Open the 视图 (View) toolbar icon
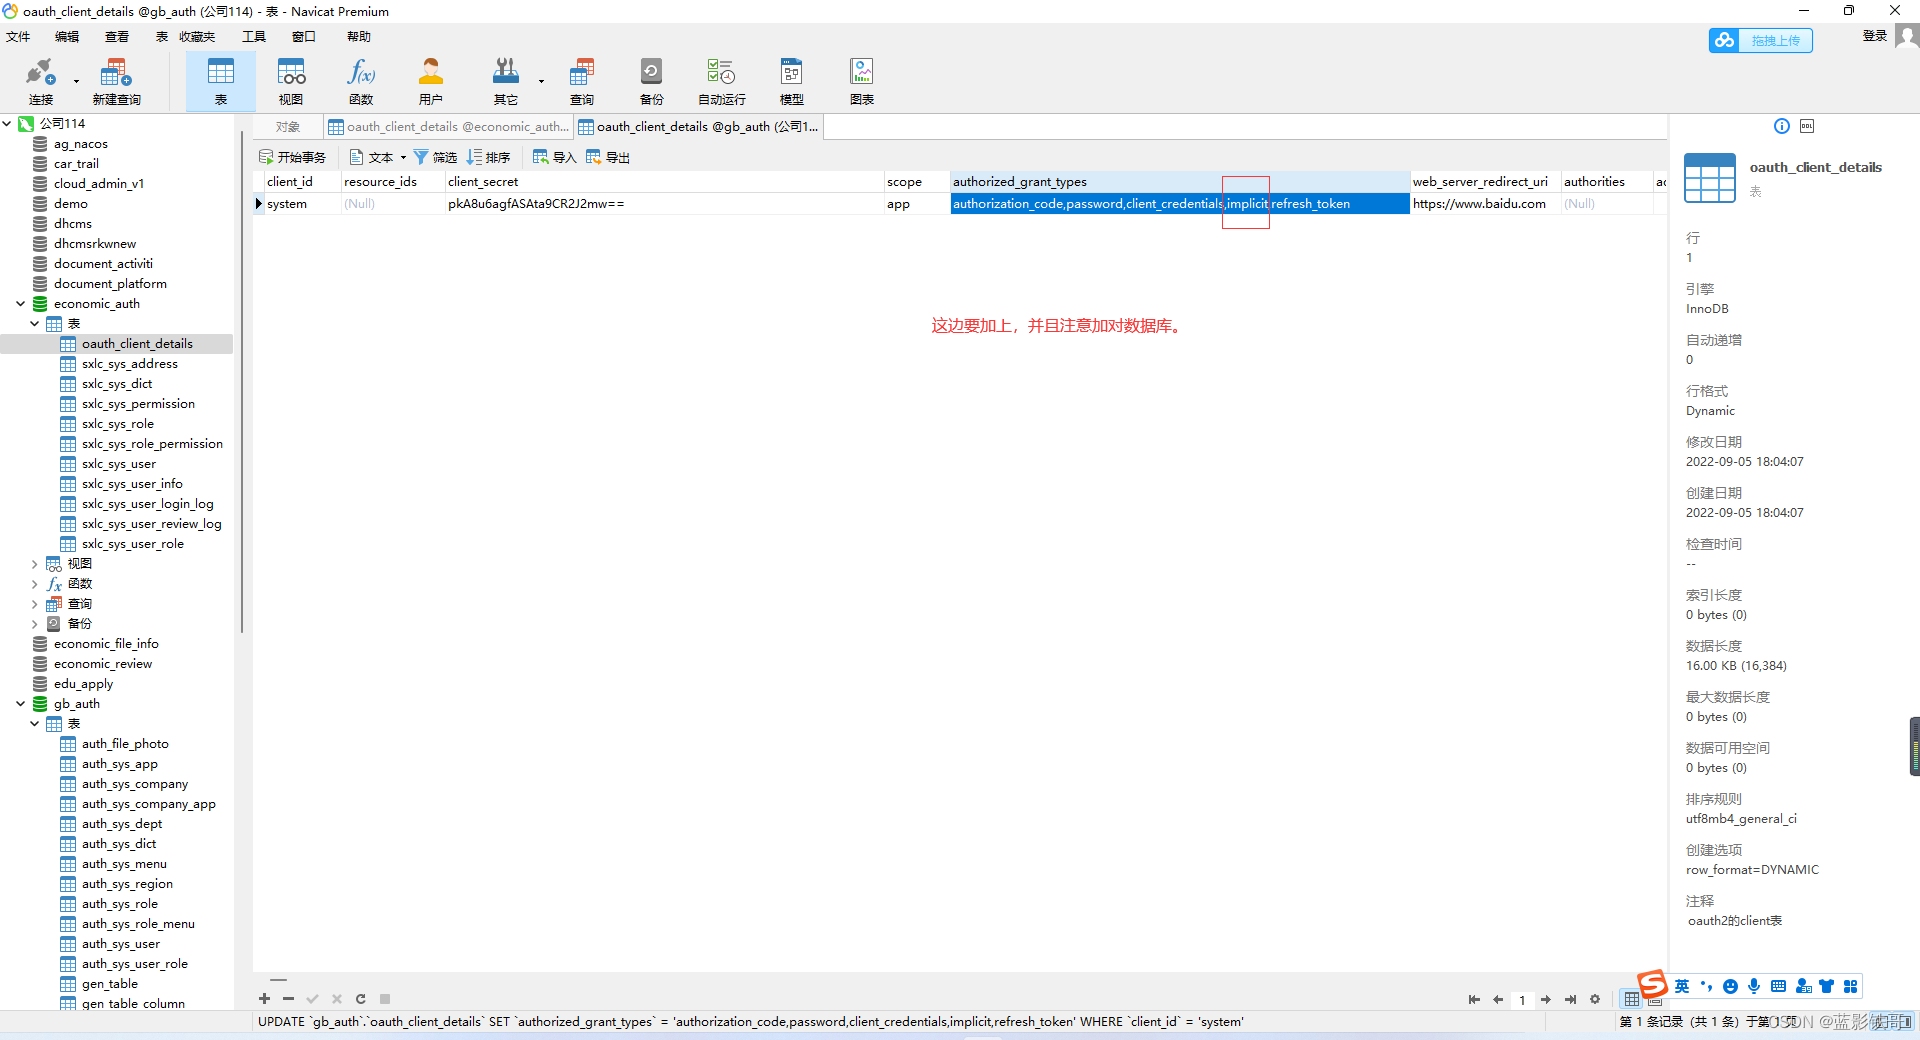The height and width of the screenshot is (1040, 1920). coord(291,80)
